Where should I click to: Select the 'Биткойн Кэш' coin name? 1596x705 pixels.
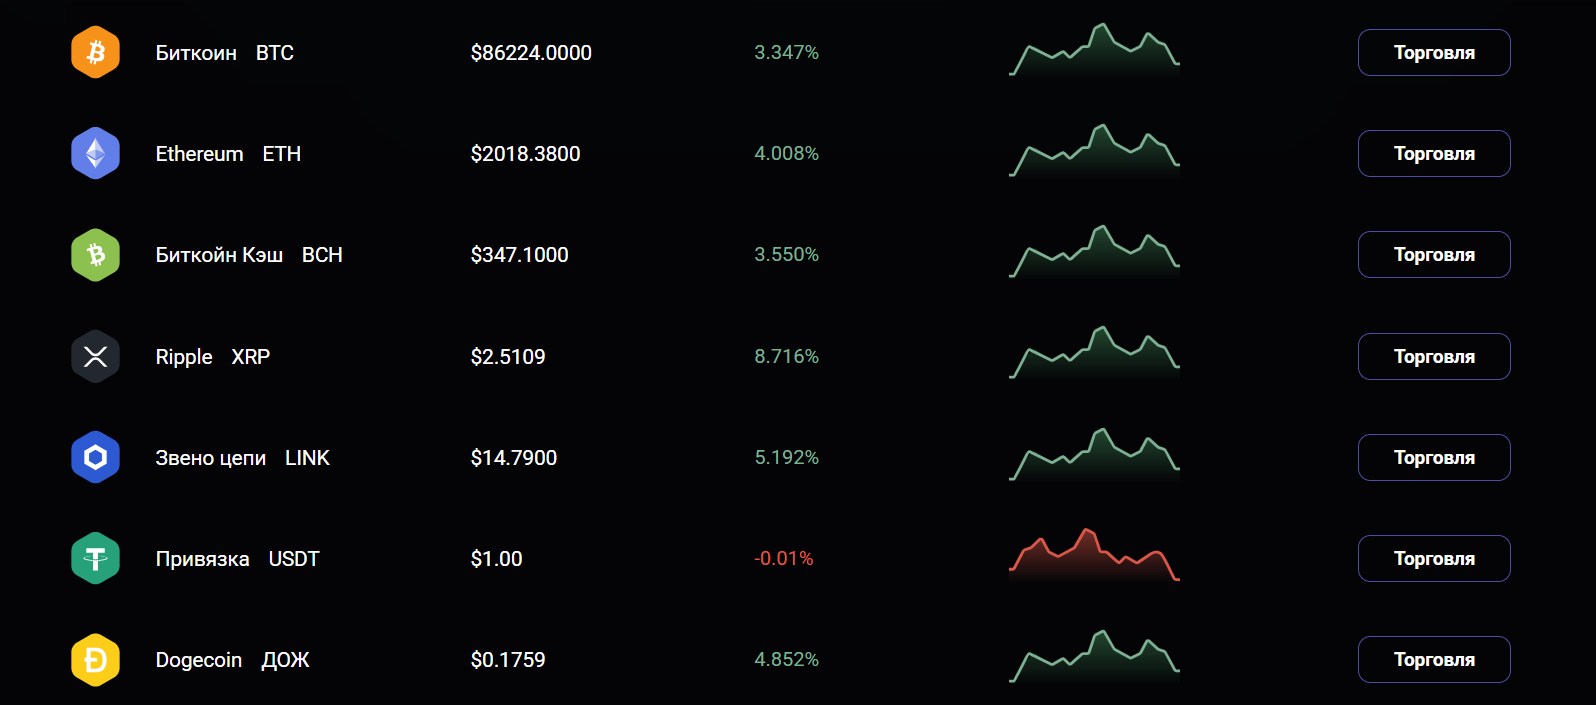click(219, 255)
